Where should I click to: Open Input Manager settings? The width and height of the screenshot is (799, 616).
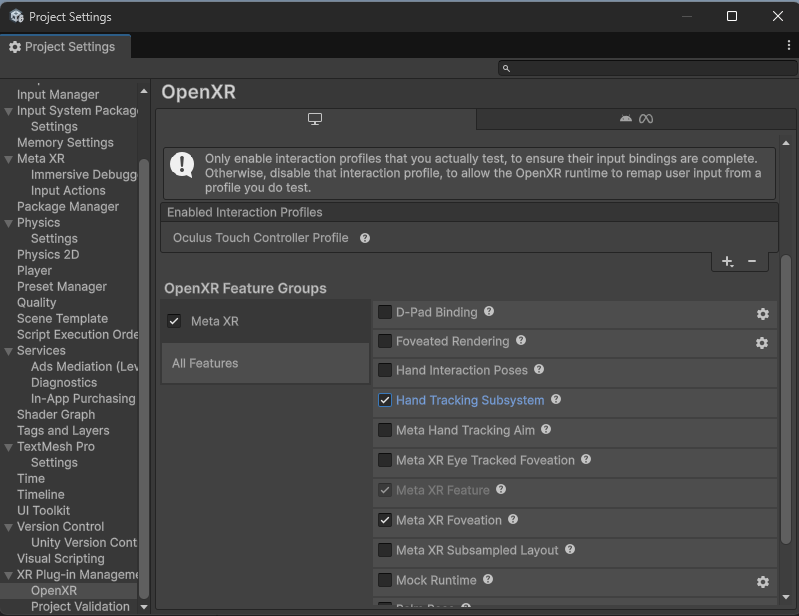coord(58,94)
